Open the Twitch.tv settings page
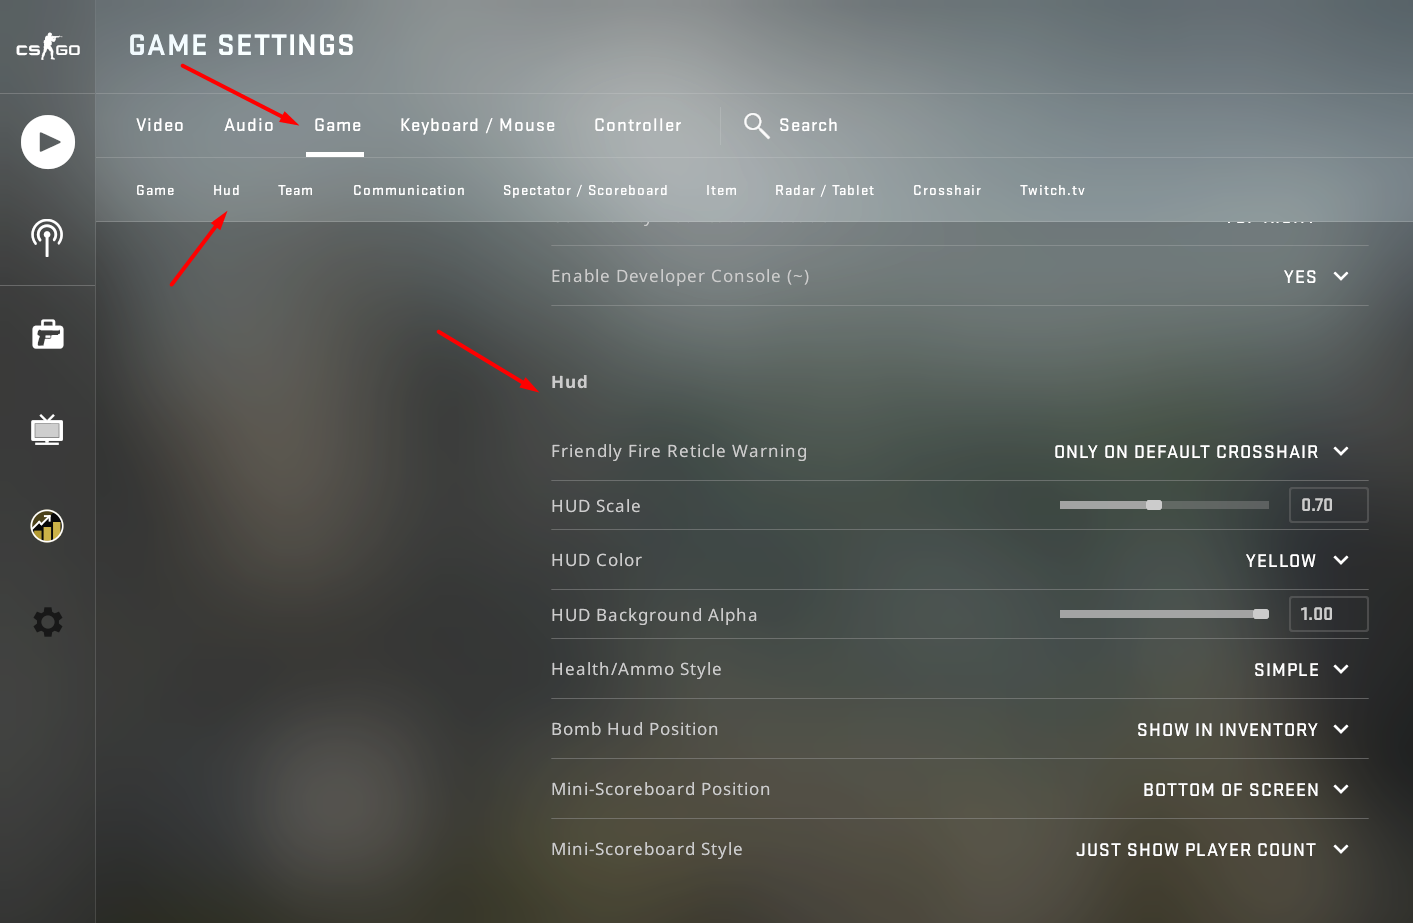Screen dimensions: 1413x923 pos(1051,190)
